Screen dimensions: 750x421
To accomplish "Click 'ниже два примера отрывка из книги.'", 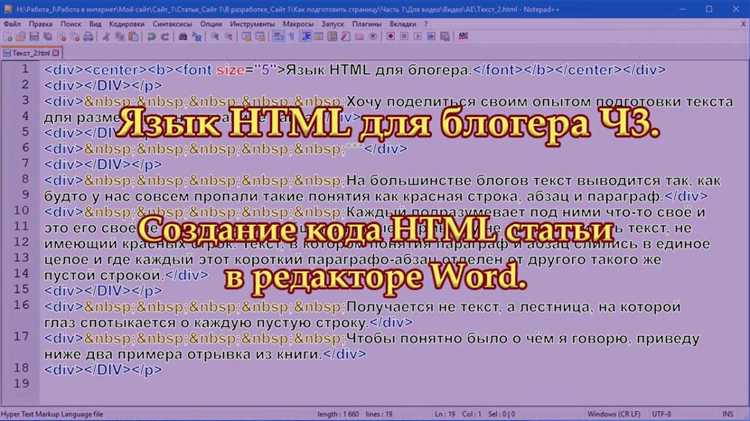I will 183,355.
